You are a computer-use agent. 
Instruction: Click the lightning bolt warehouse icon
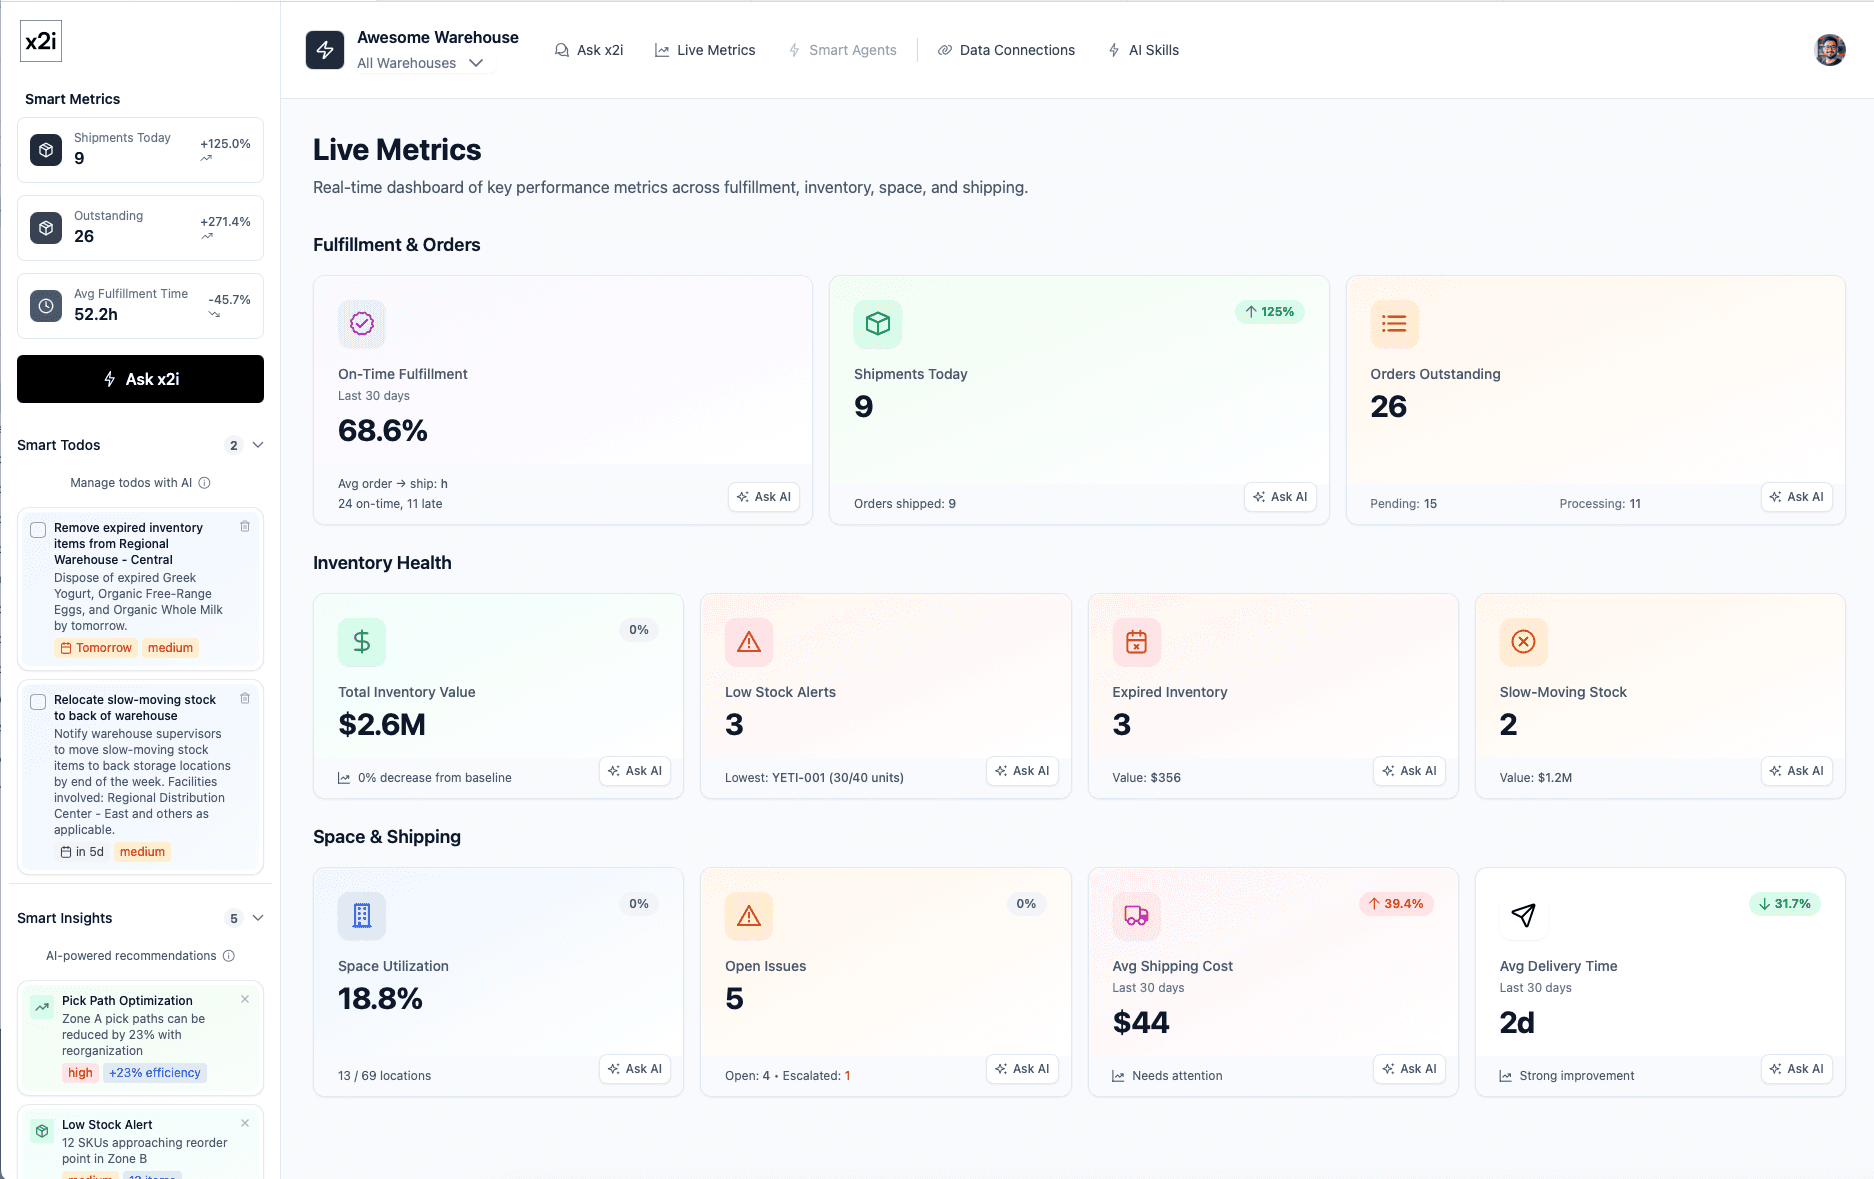(325, 49)
